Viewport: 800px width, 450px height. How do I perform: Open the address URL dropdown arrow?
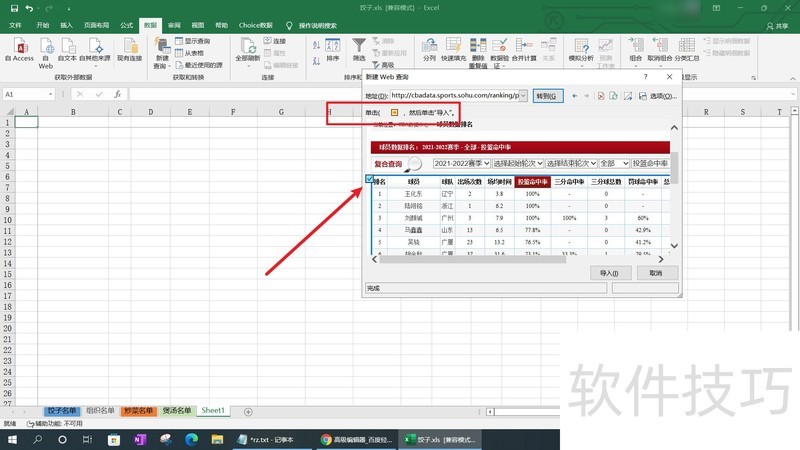tap(523, 95)
